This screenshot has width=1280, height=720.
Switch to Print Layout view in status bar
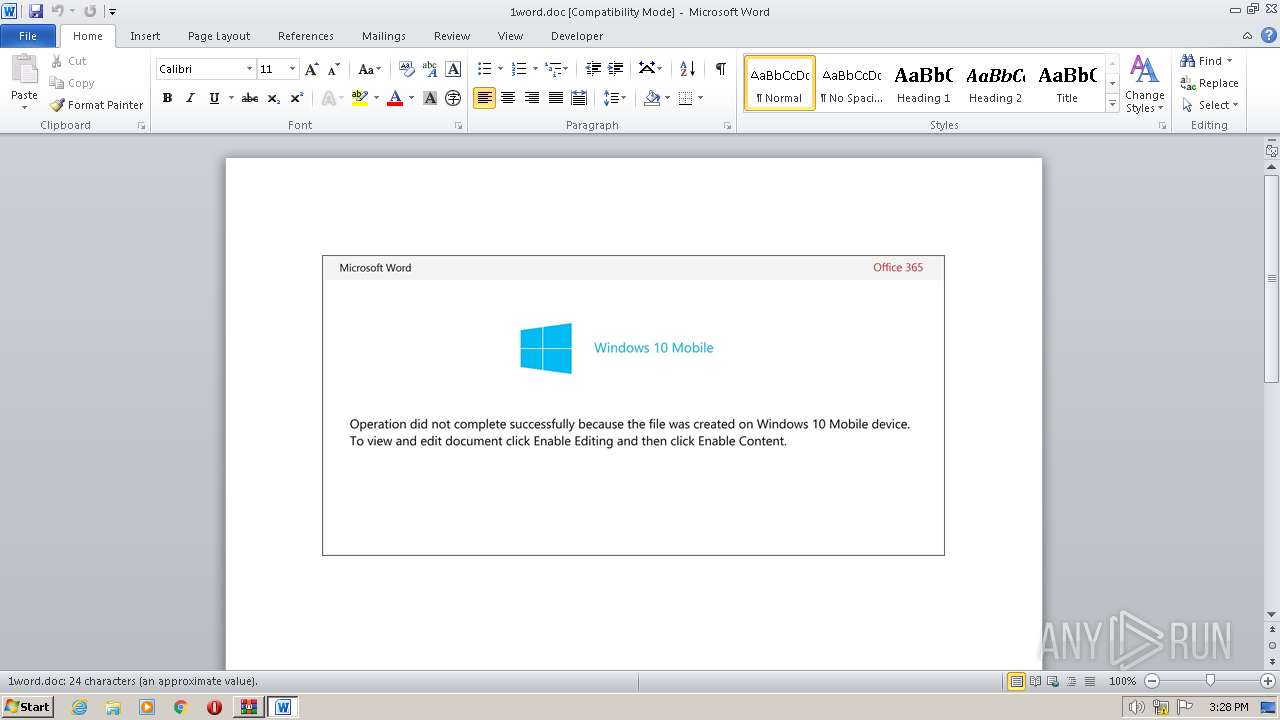(x=1016, y=681)
